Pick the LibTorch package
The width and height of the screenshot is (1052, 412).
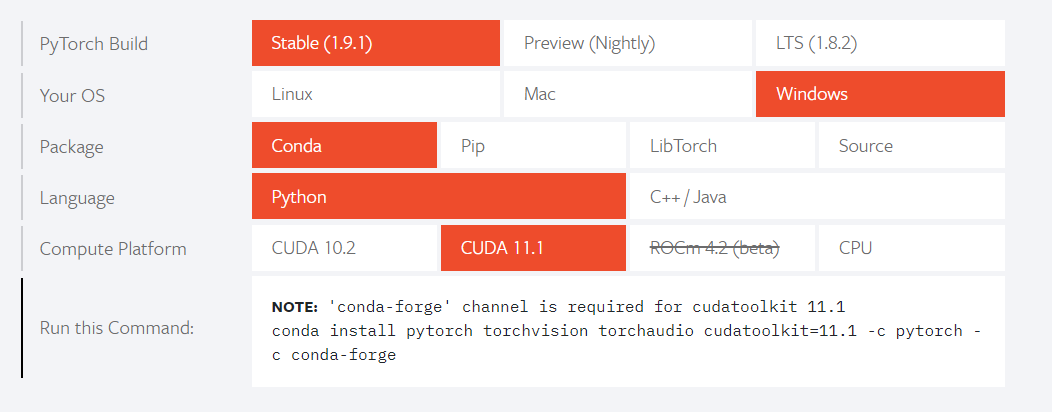point(720,146)
